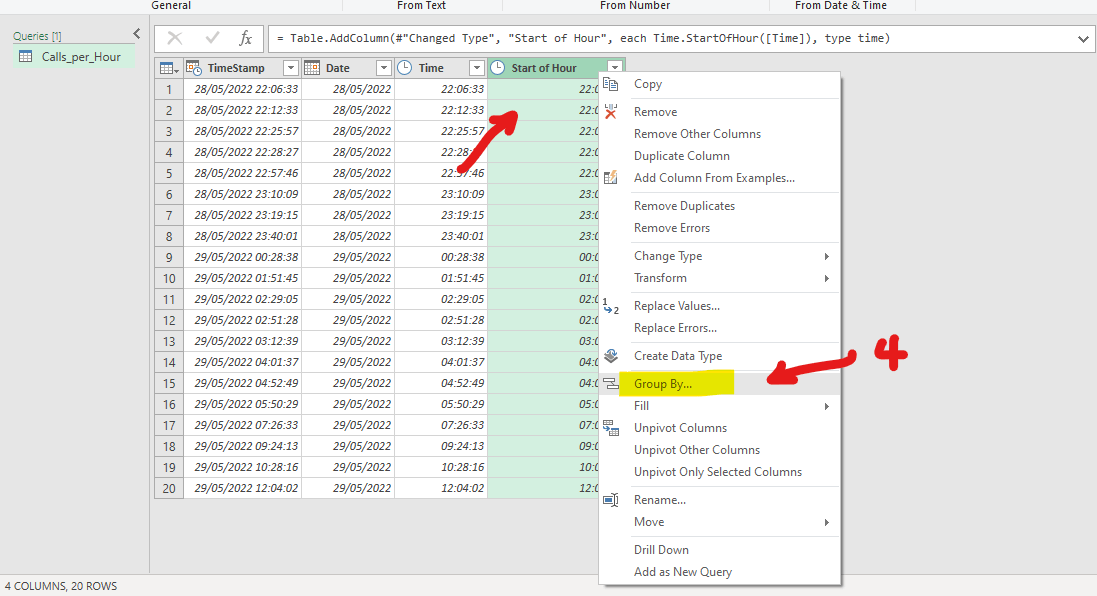1097x596 pixels.
Task: Choose Group By from context menu
Action: pyautogui.click(x=663, y=384)
